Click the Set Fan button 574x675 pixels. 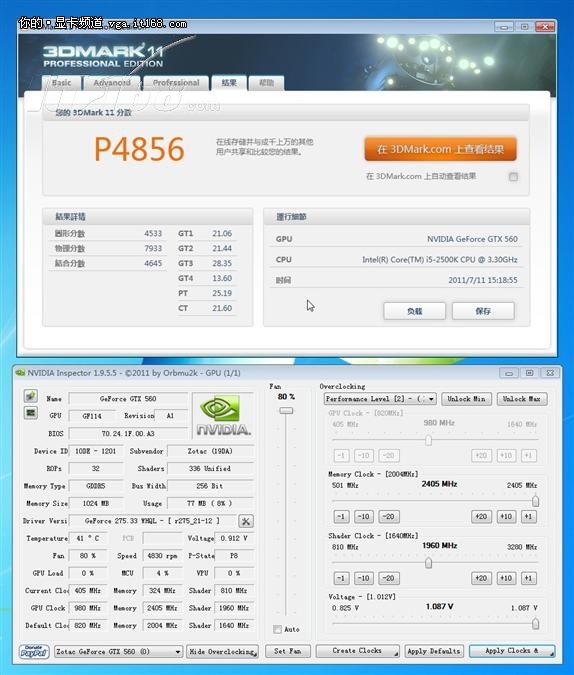tap(288, 651)
